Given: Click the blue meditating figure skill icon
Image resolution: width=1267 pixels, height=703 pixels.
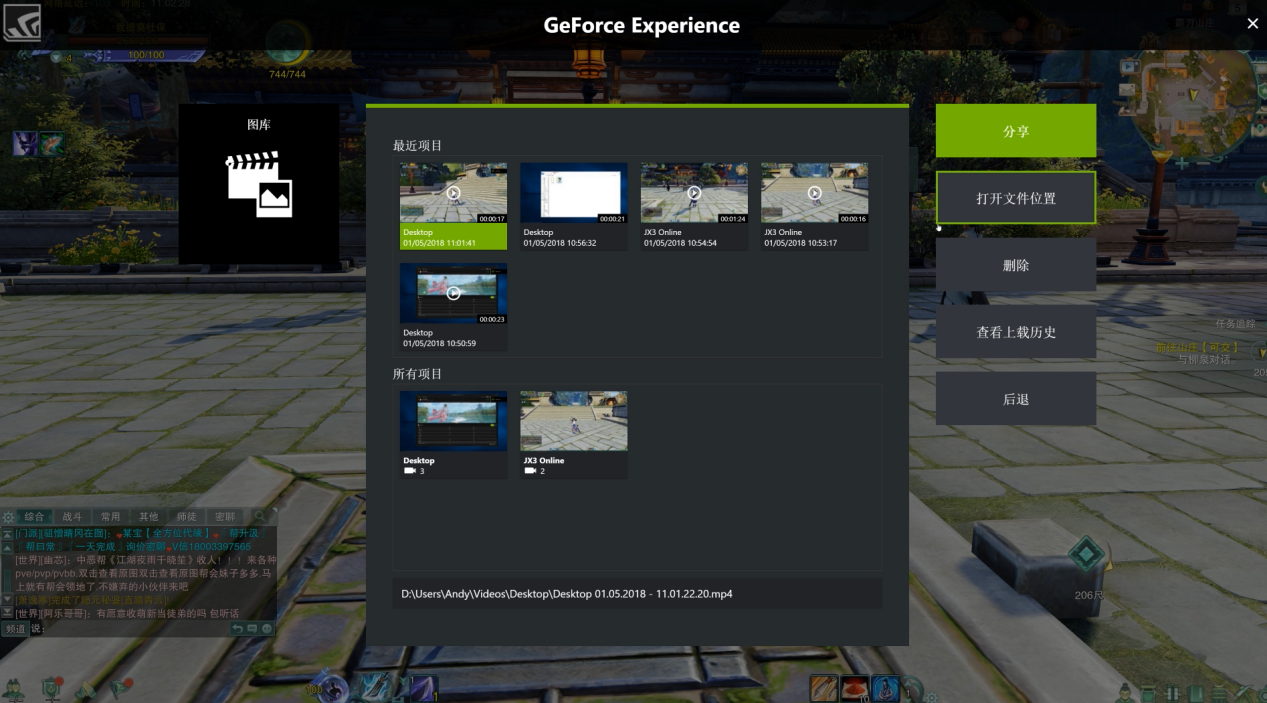Looking at the screenshot, I should click(x=886, y=689).
